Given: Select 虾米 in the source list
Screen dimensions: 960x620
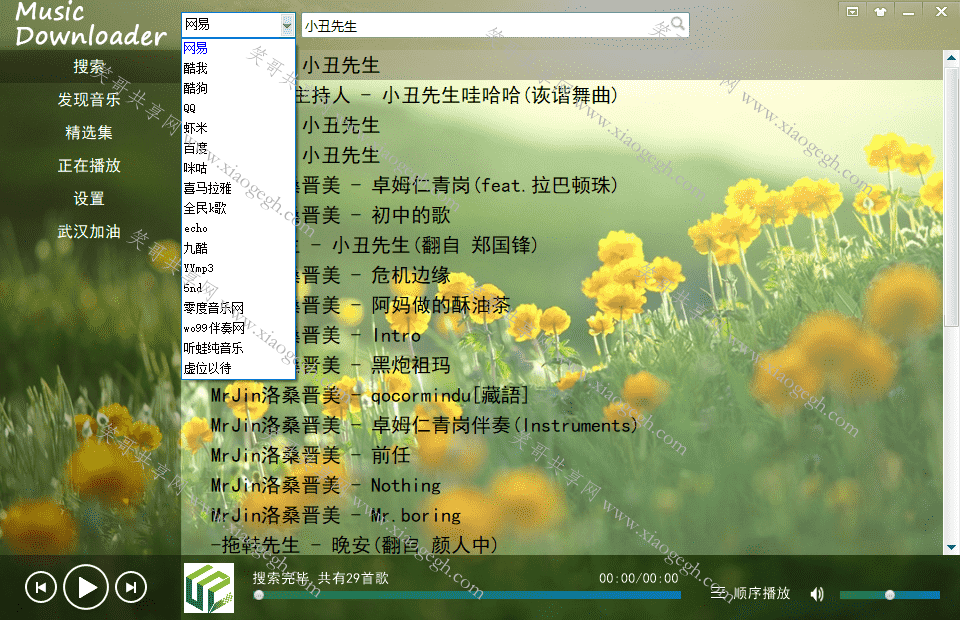Looking at the screenshot, I should coord(239,128).
